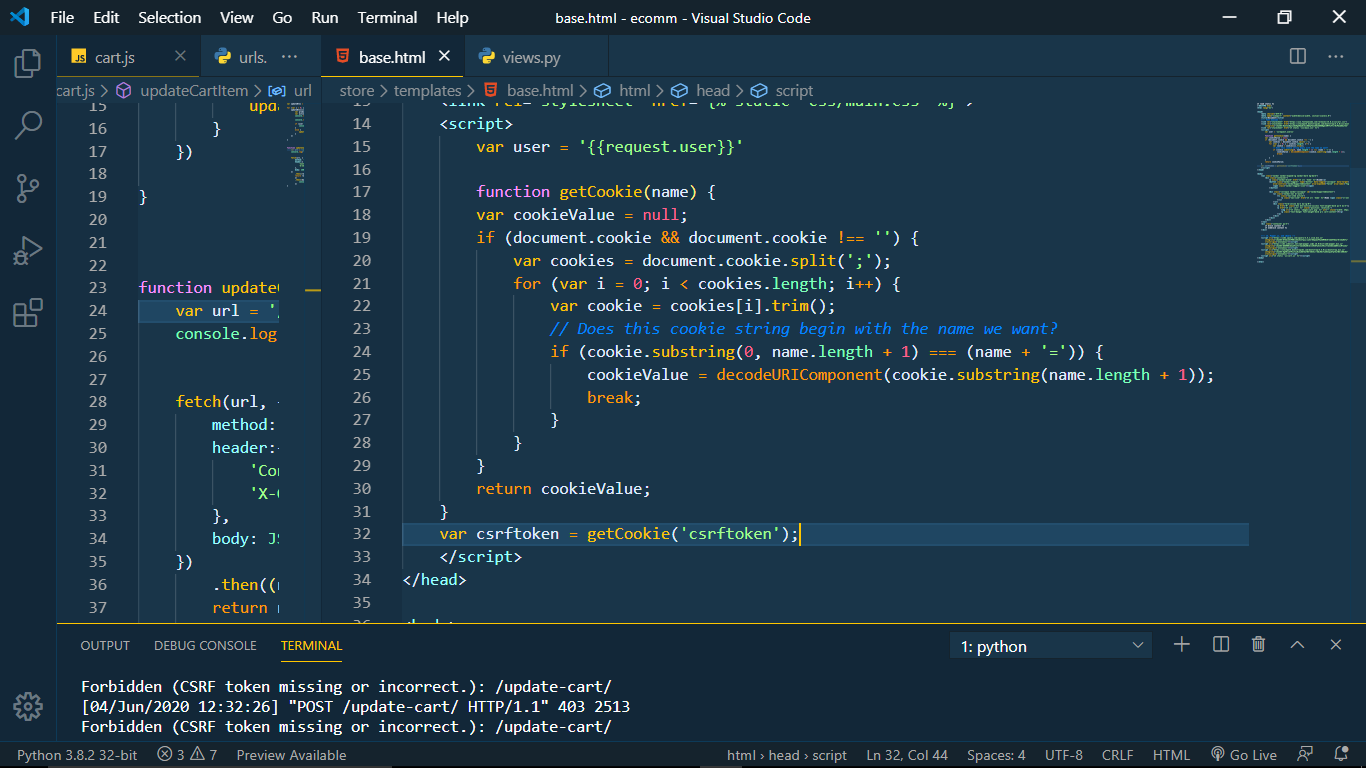Expand the store breadcrumb
Screen dimensions: 1366x768
pyautogui.click(x=357, y=90)
